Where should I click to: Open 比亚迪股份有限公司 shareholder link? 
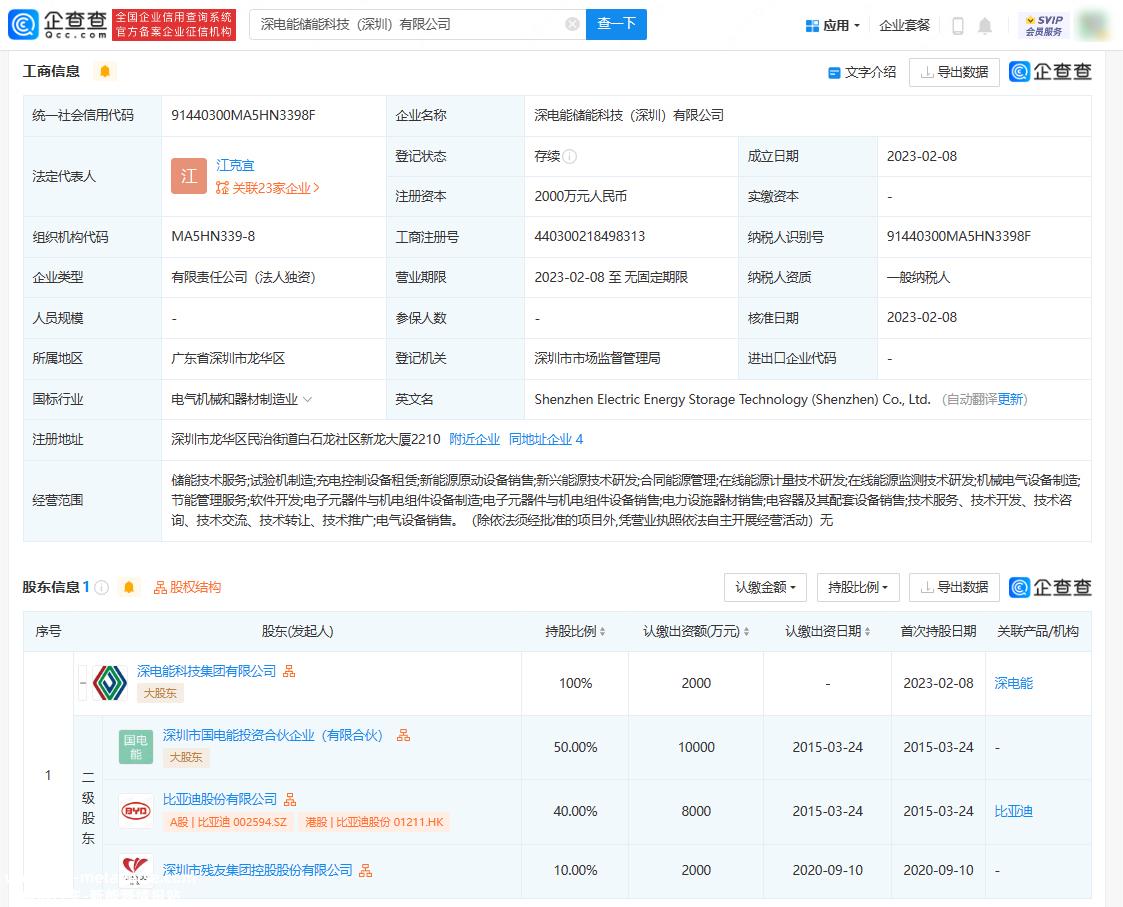click(x=220, y=799)
